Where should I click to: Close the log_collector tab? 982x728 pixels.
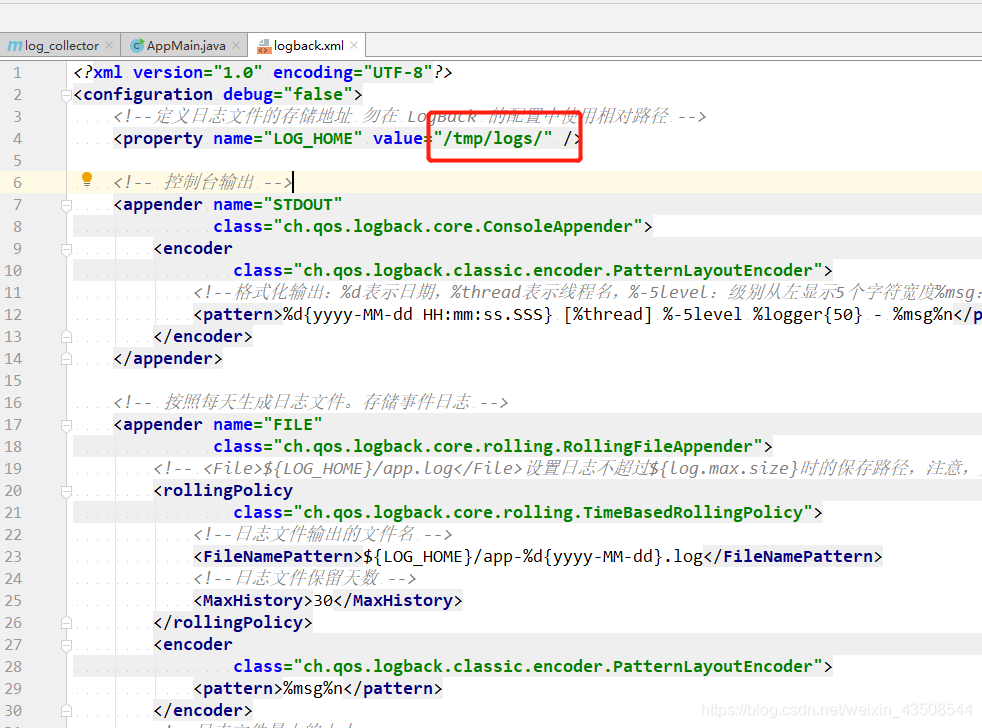[x=109, y=45]
